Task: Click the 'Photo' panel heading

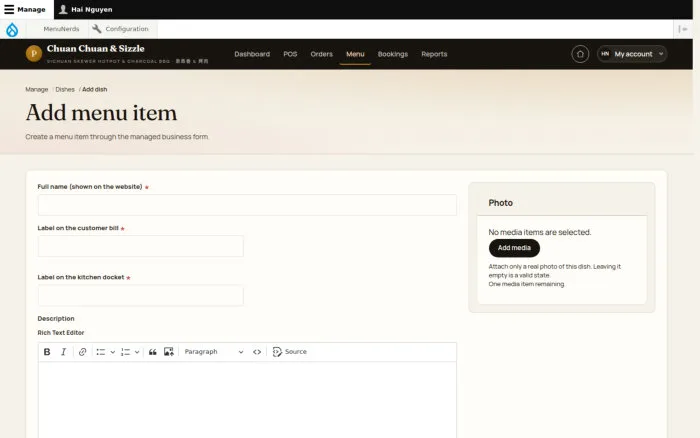Action: point(500,203)
